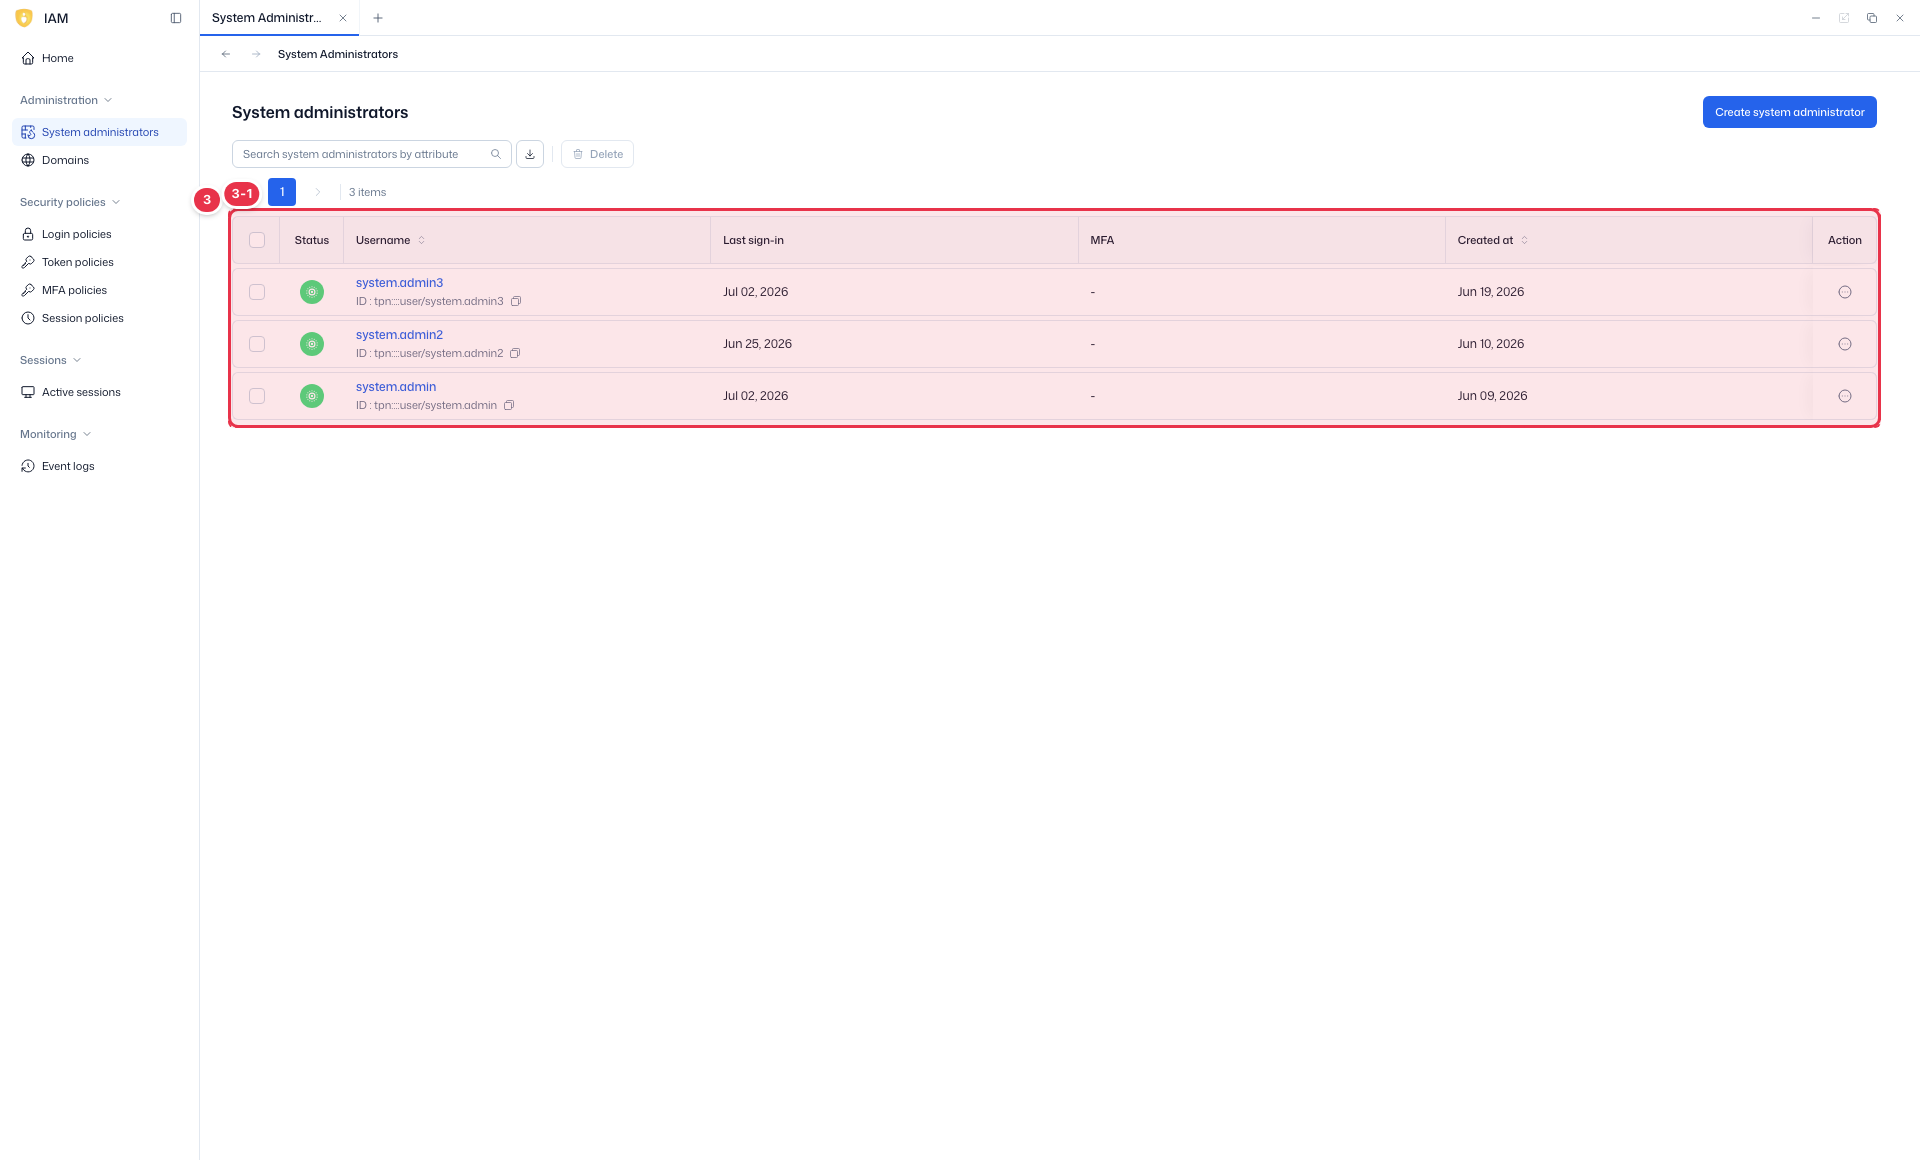Image resolution: width=1920 pixels, height=1160 pixels.
Task: Tick the checkbox in the Jun 09, 2026 row
Action: pyautogui.click(x=257, y=396)
